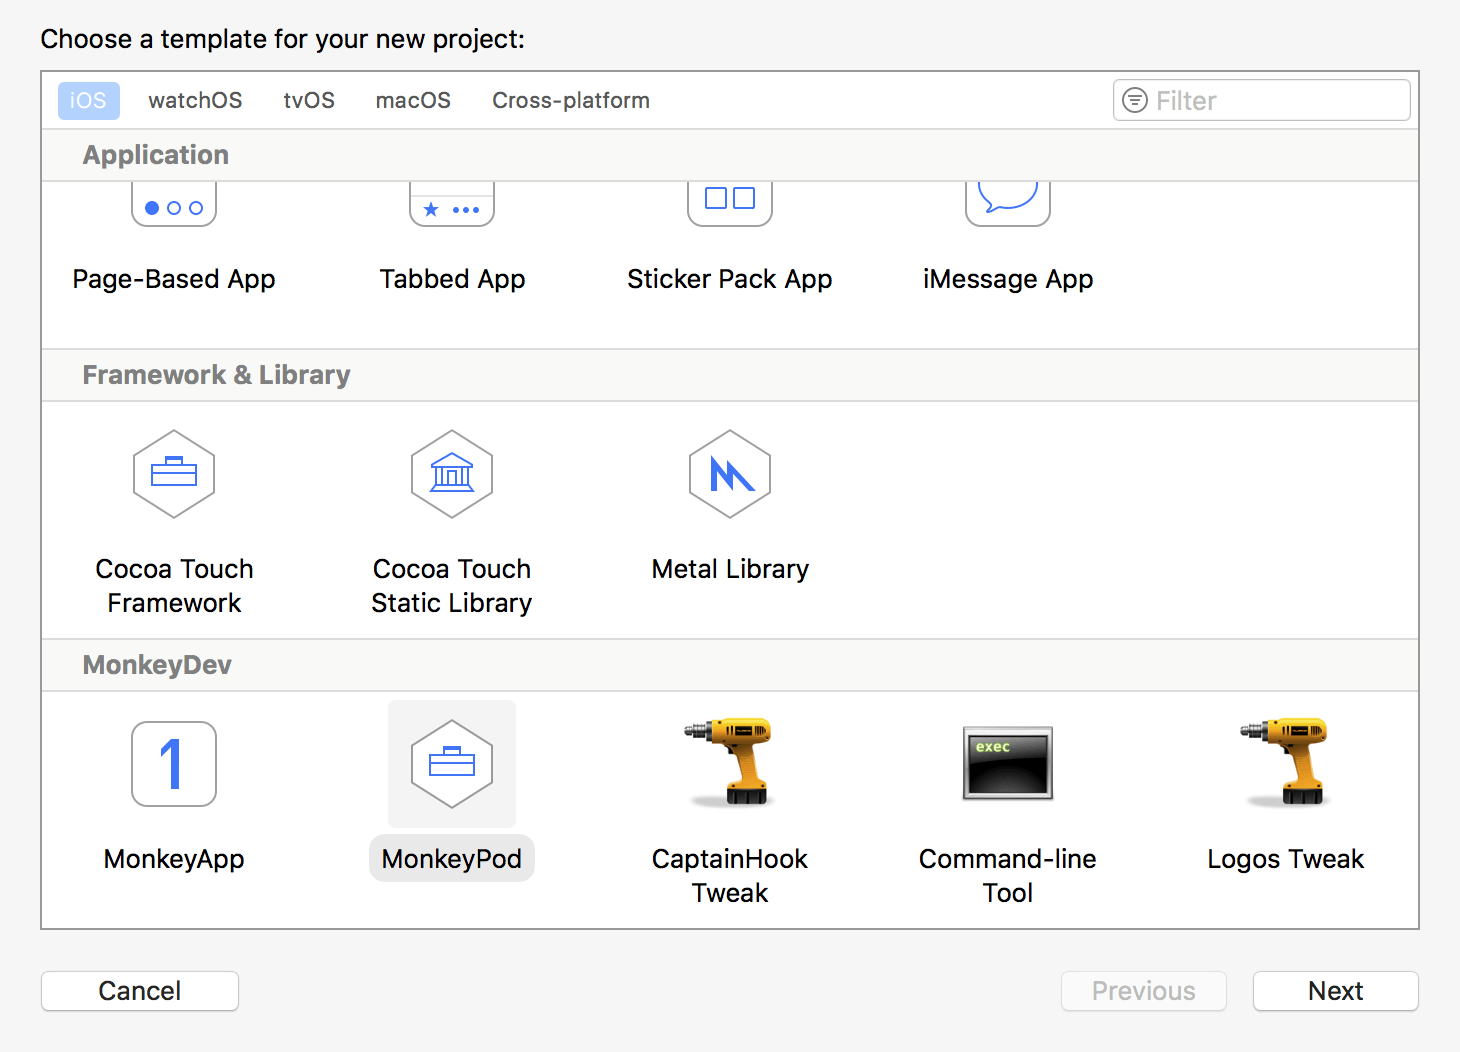The image size is (1460, 1052).
Task: Click the "MonkeyApp" label
Action: [174, 859]
